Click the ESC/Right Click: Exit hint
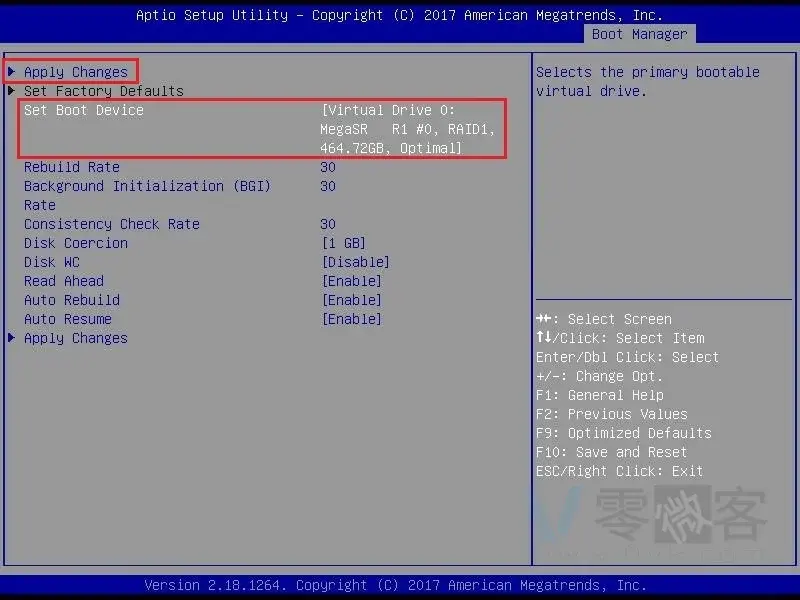The image size is (800, 600). point(619,471)
